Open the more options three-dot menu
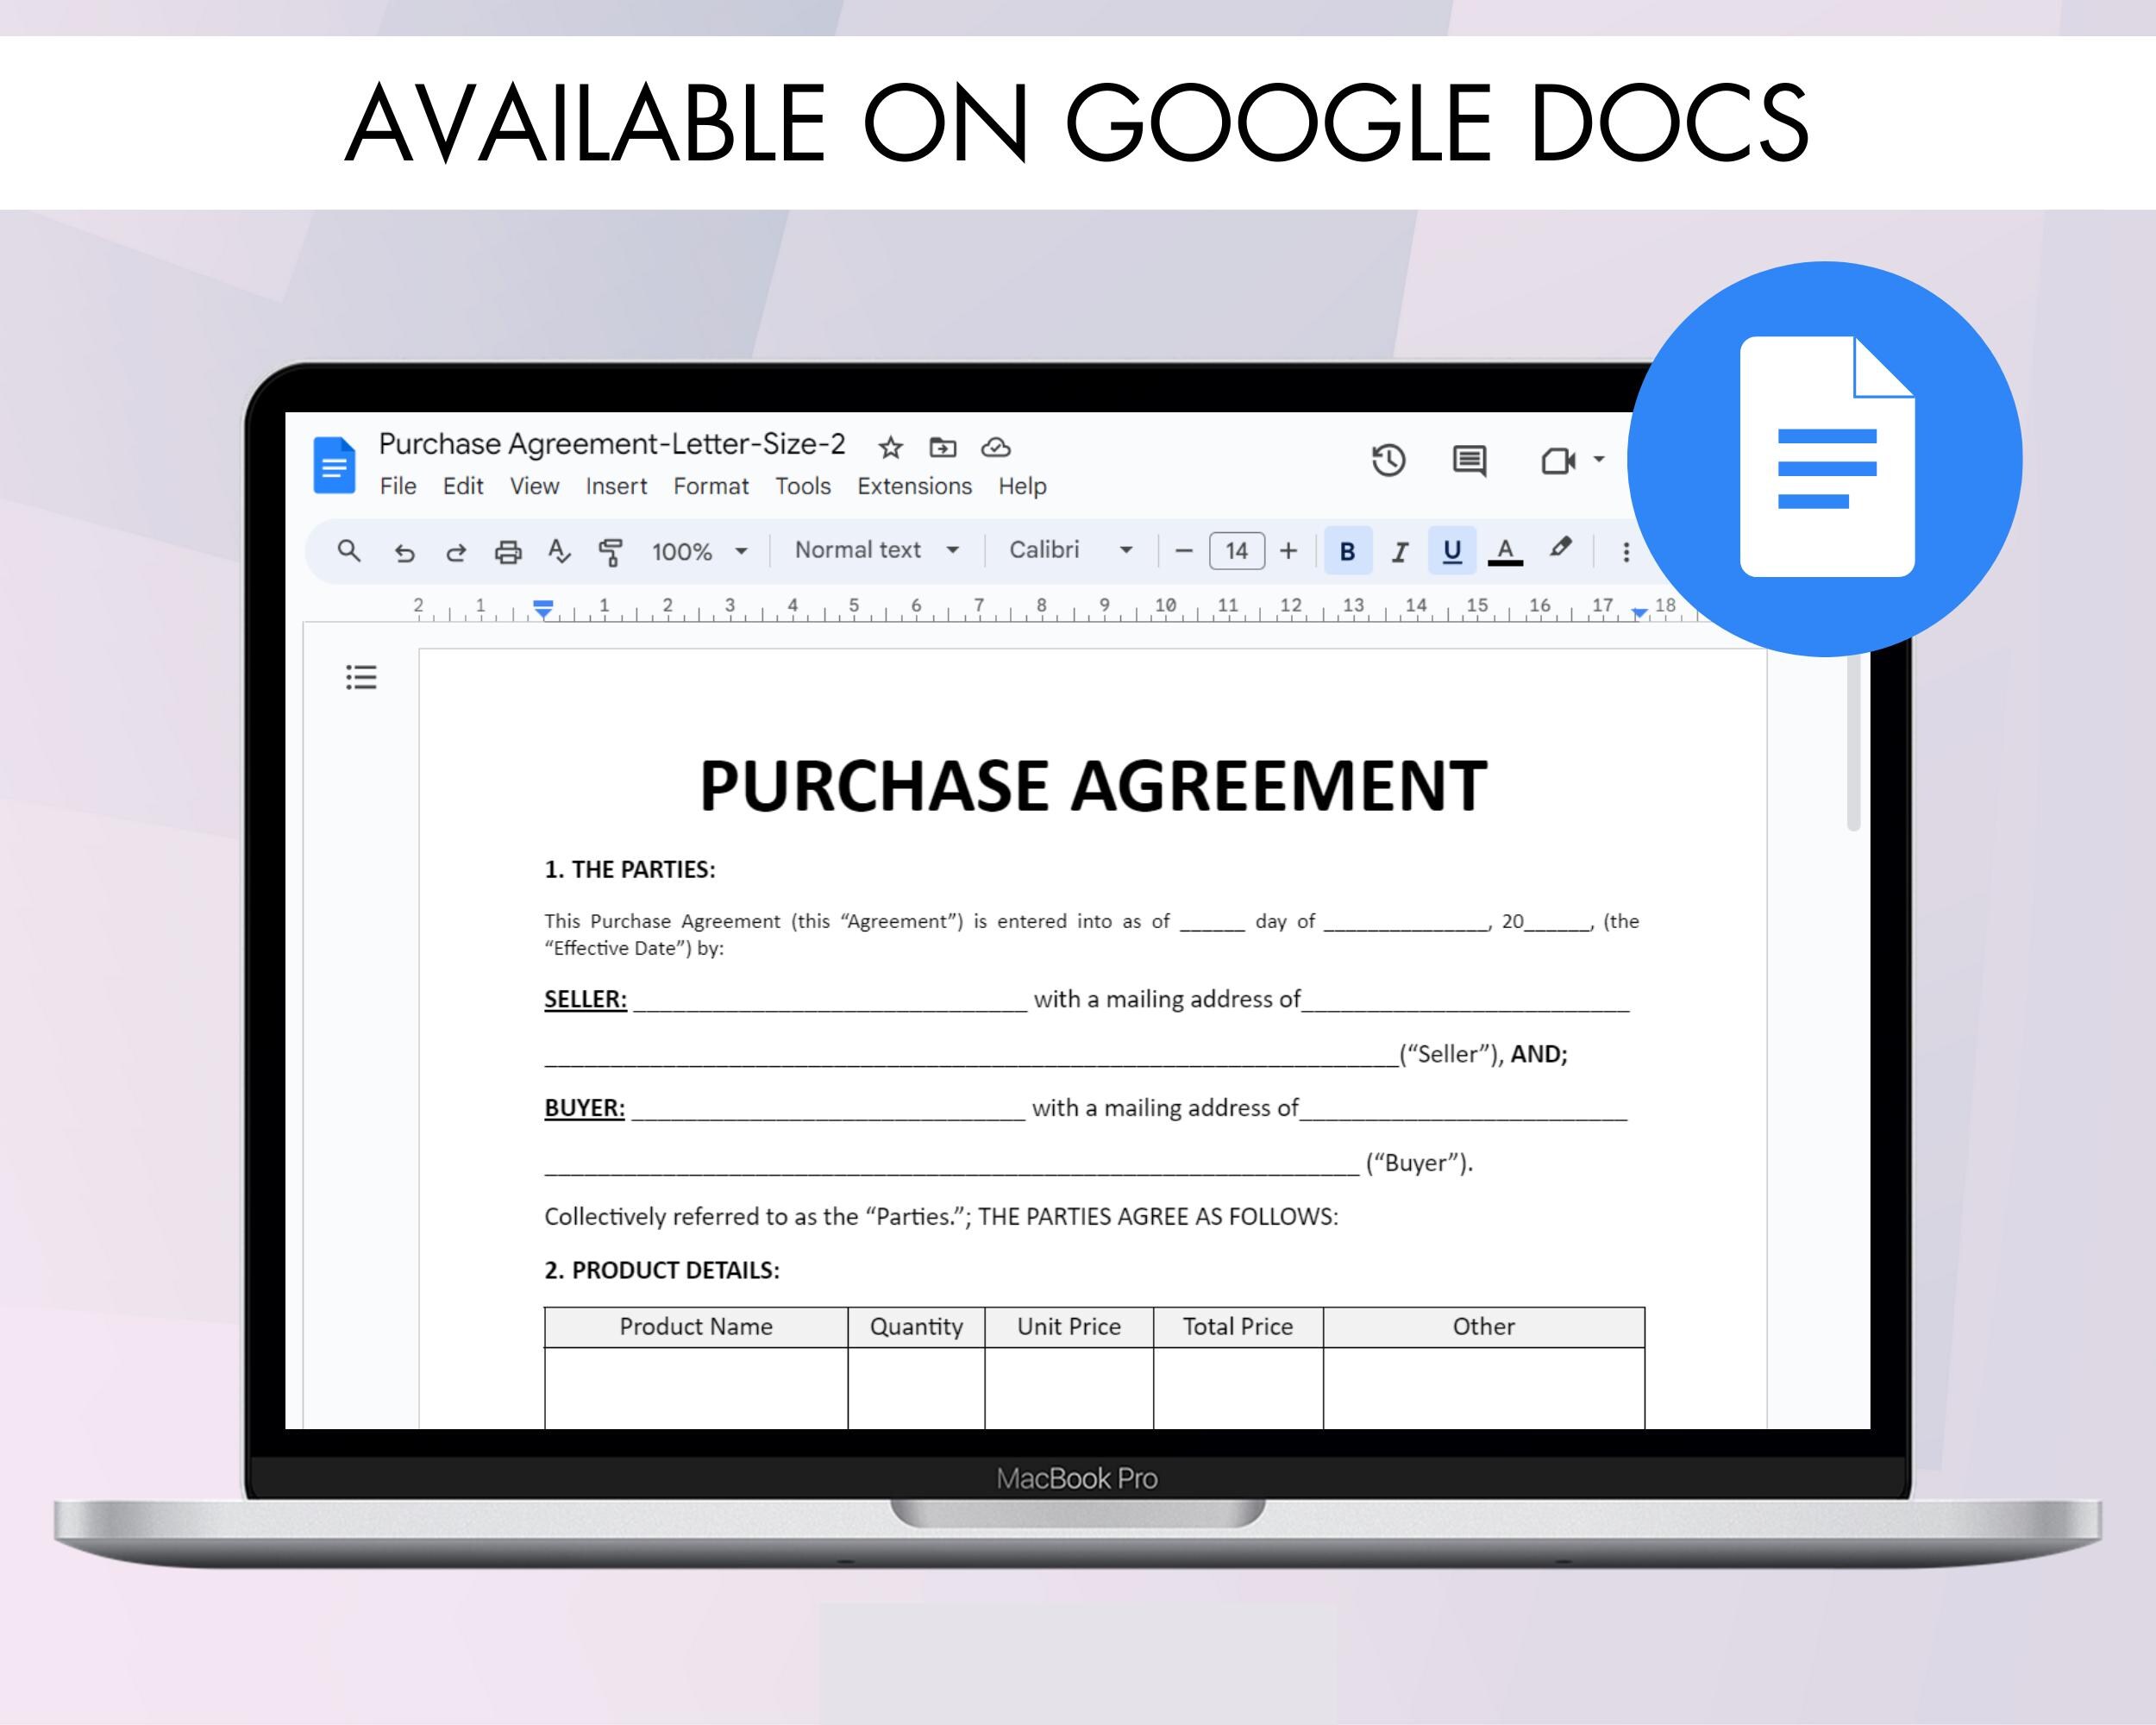This screenshot has width=2156, height=1725. point(1626,552)
